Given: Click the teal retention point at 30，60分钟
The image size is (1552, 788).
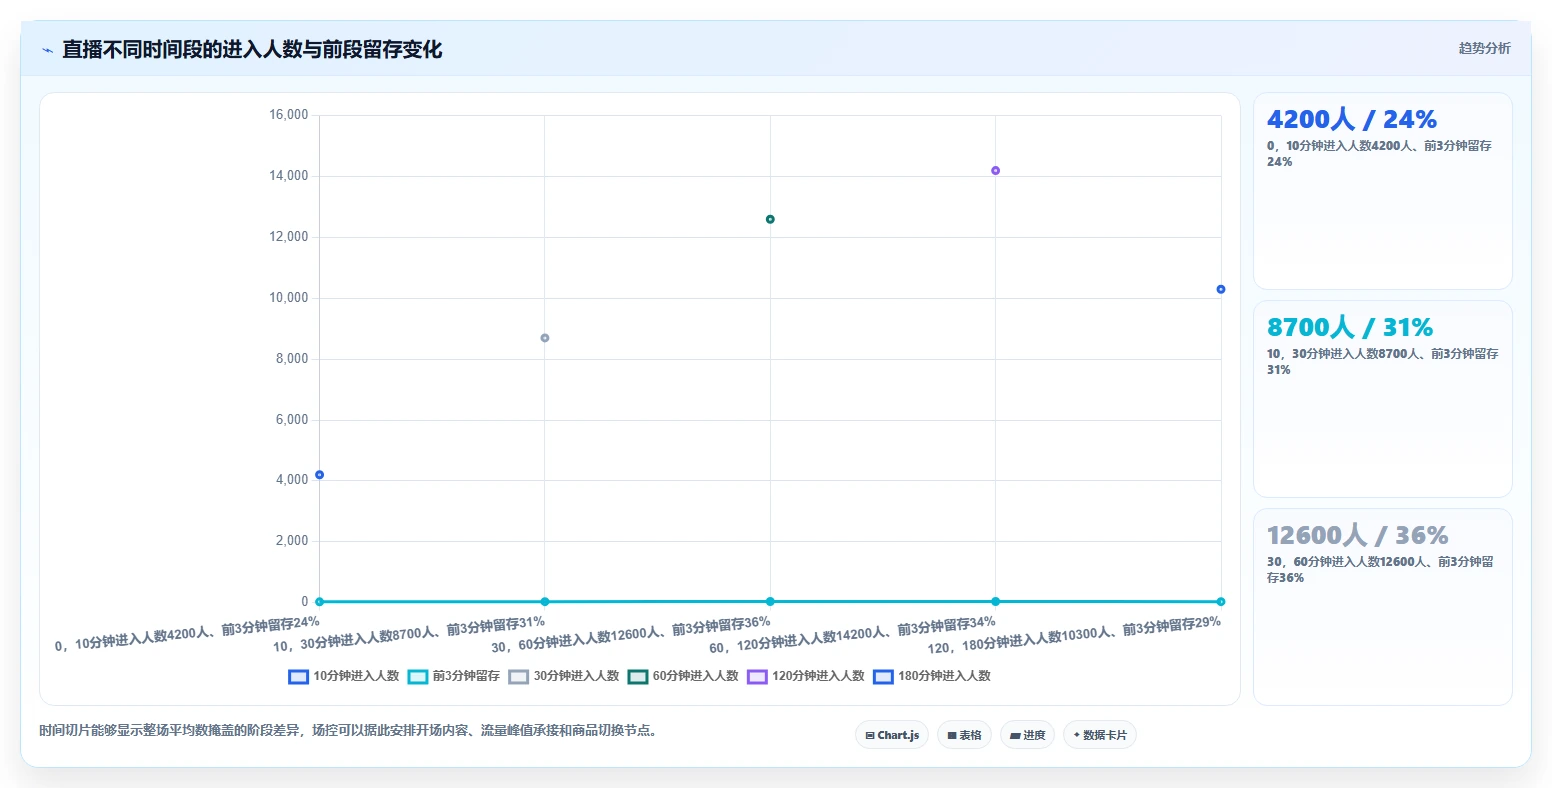Looking at the screenshot, I should coord(770,602).
